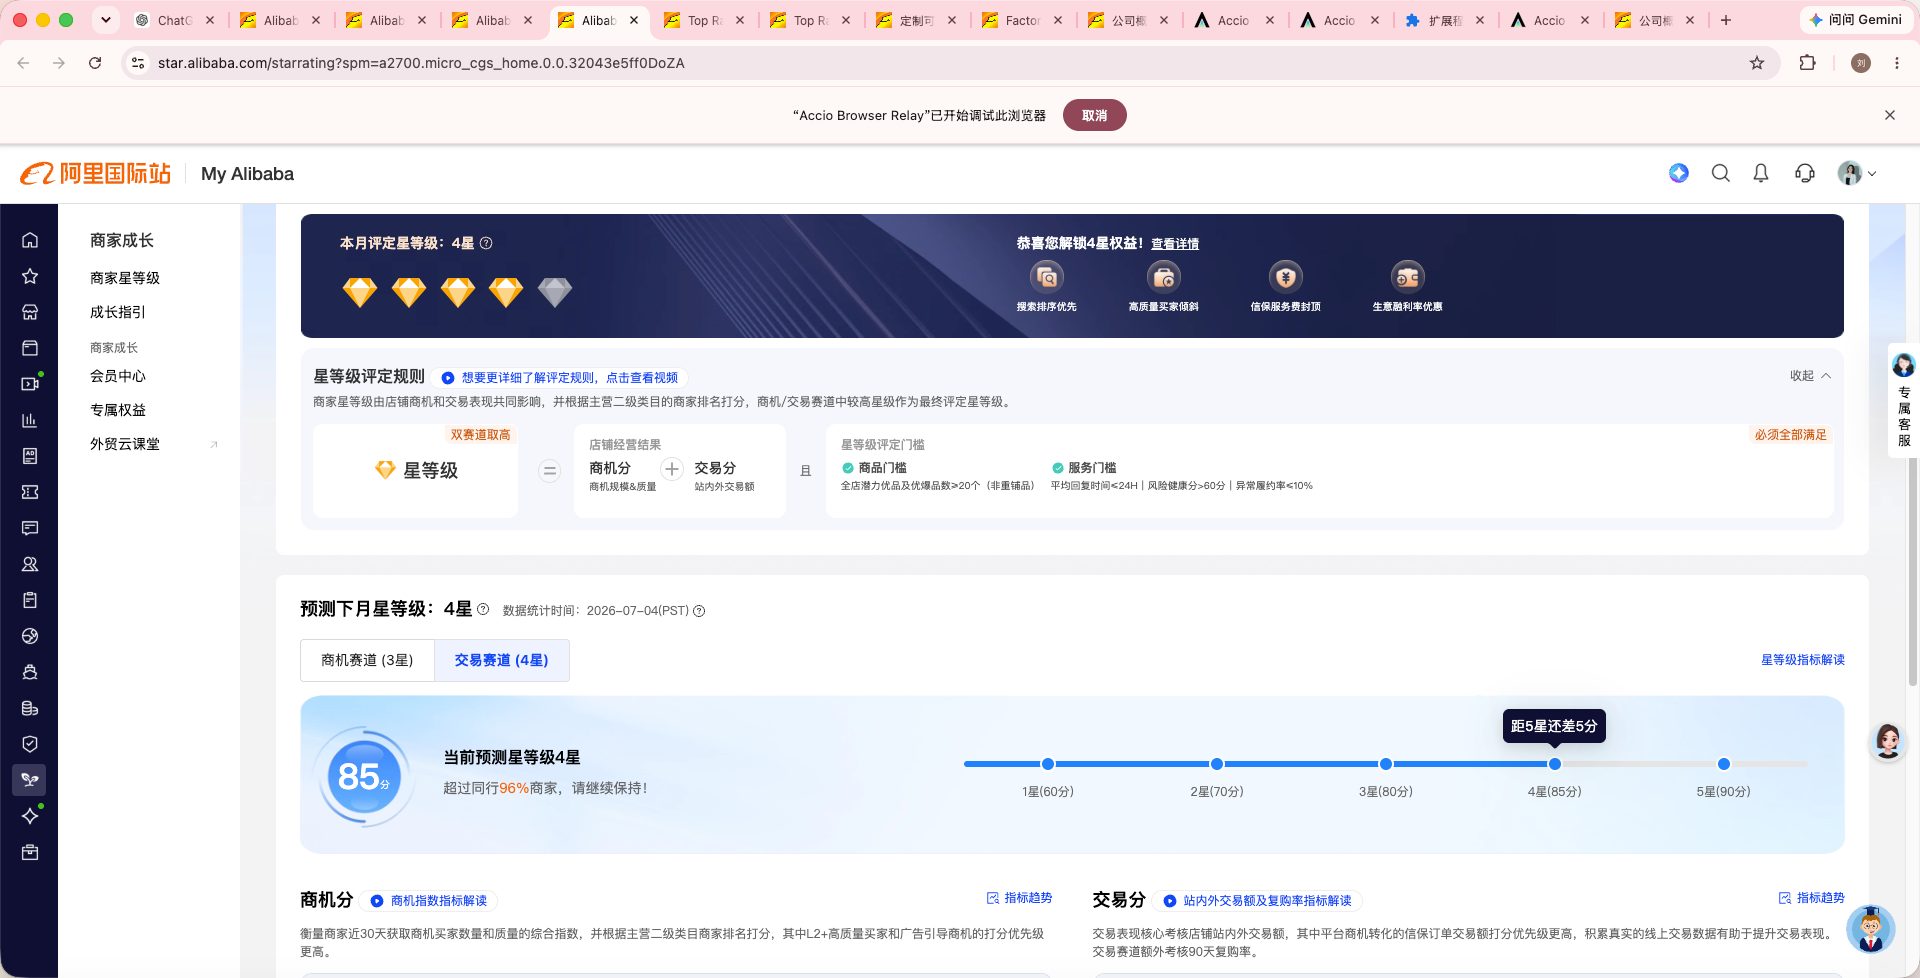Open the 问问 Gemini button
Screen dimensions: 1920x978
tap(1855, 20)
